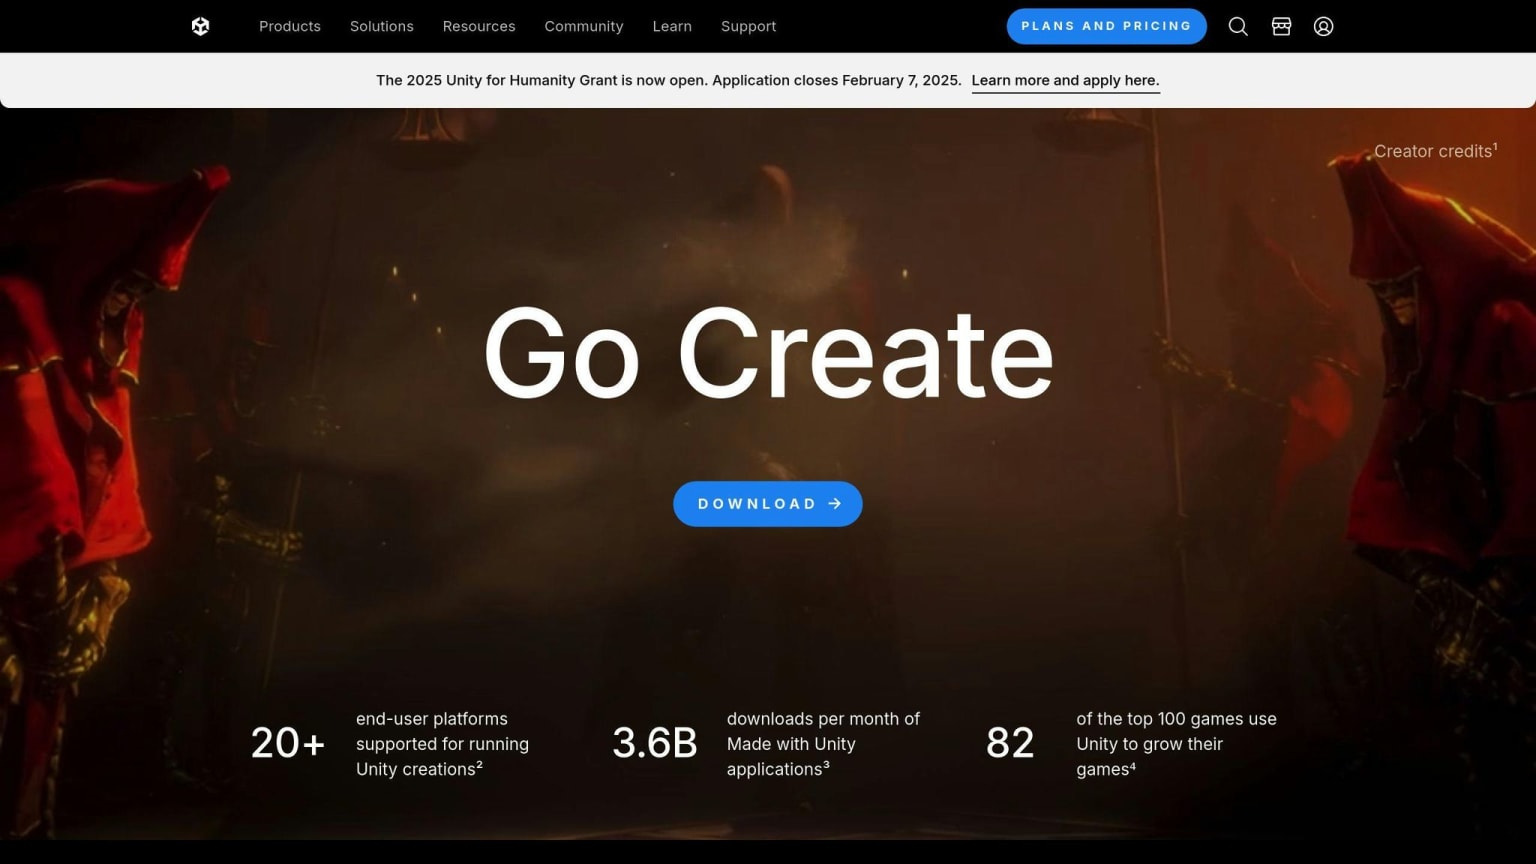Click the Plans and Pricing button
The image size is (1536, 864).
[x=1106, y=26]
